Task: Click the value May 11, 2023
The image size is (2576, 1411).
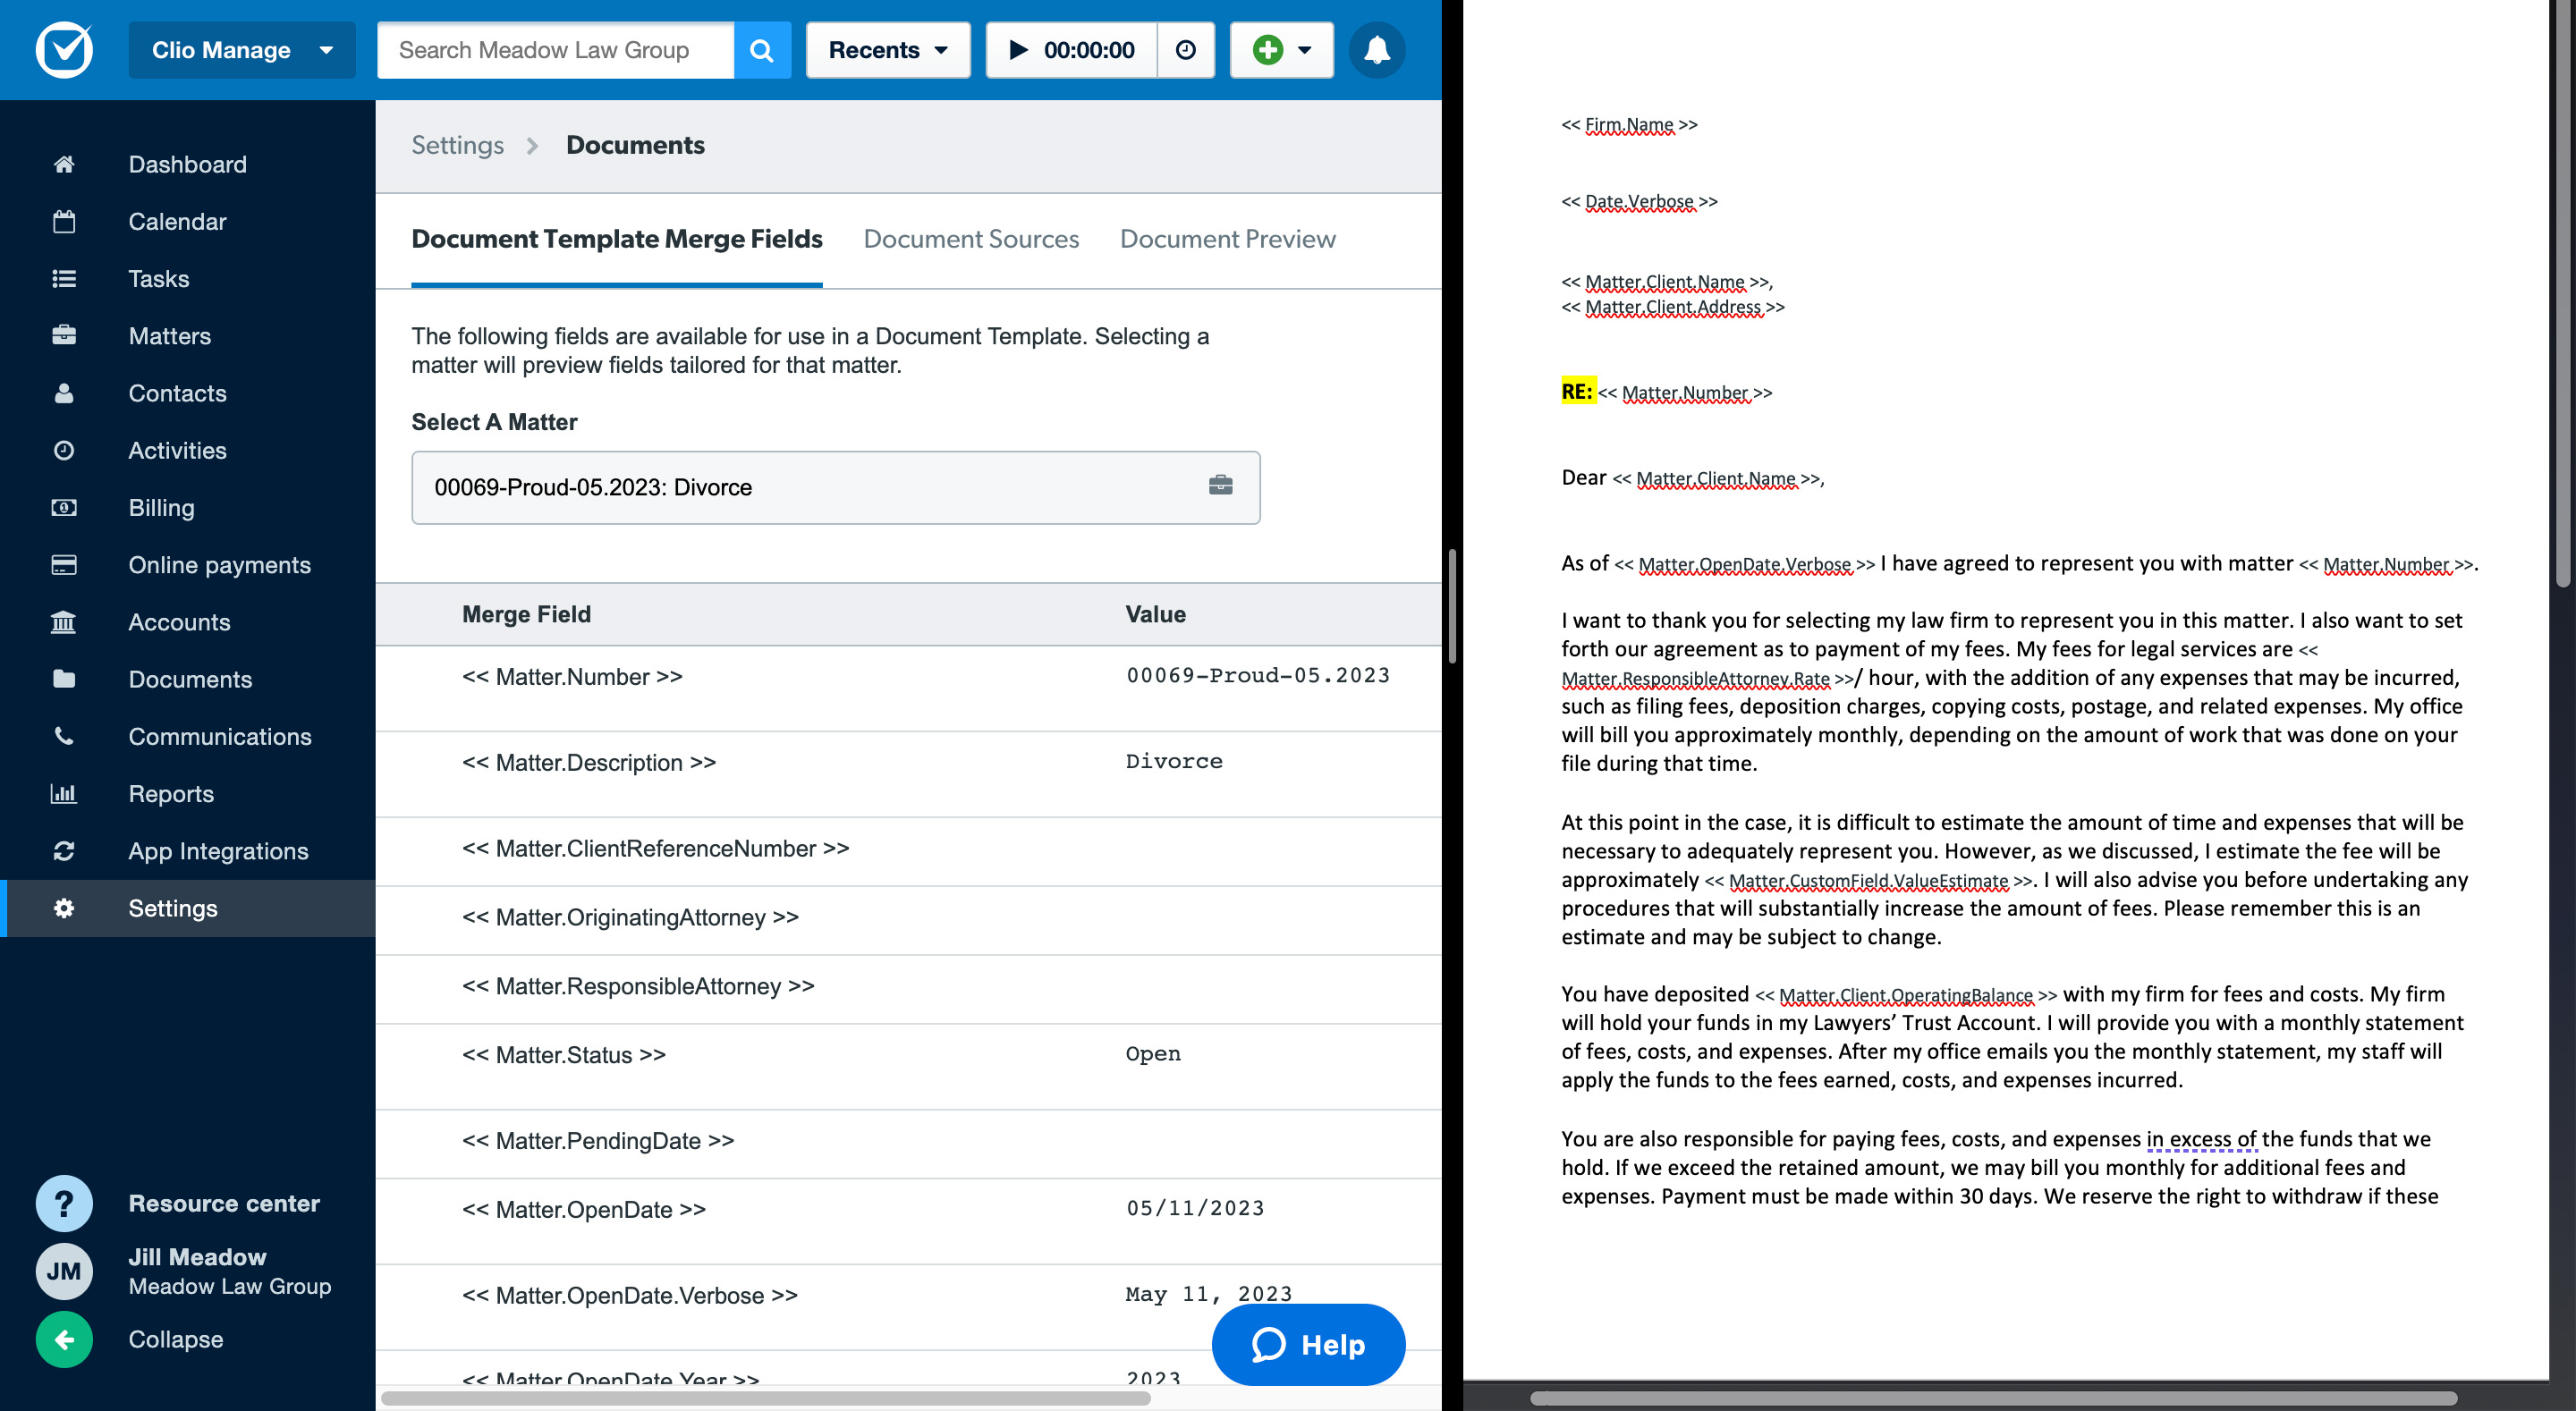Action: point(1208,1293)
